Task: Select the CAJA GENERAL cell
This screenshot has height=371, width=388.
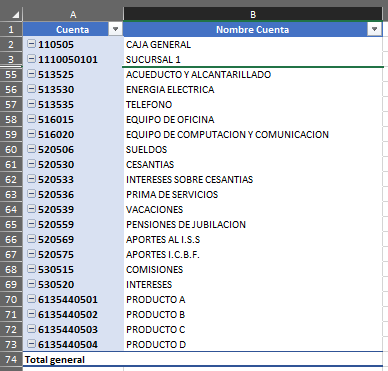Action: pos(253,44)
